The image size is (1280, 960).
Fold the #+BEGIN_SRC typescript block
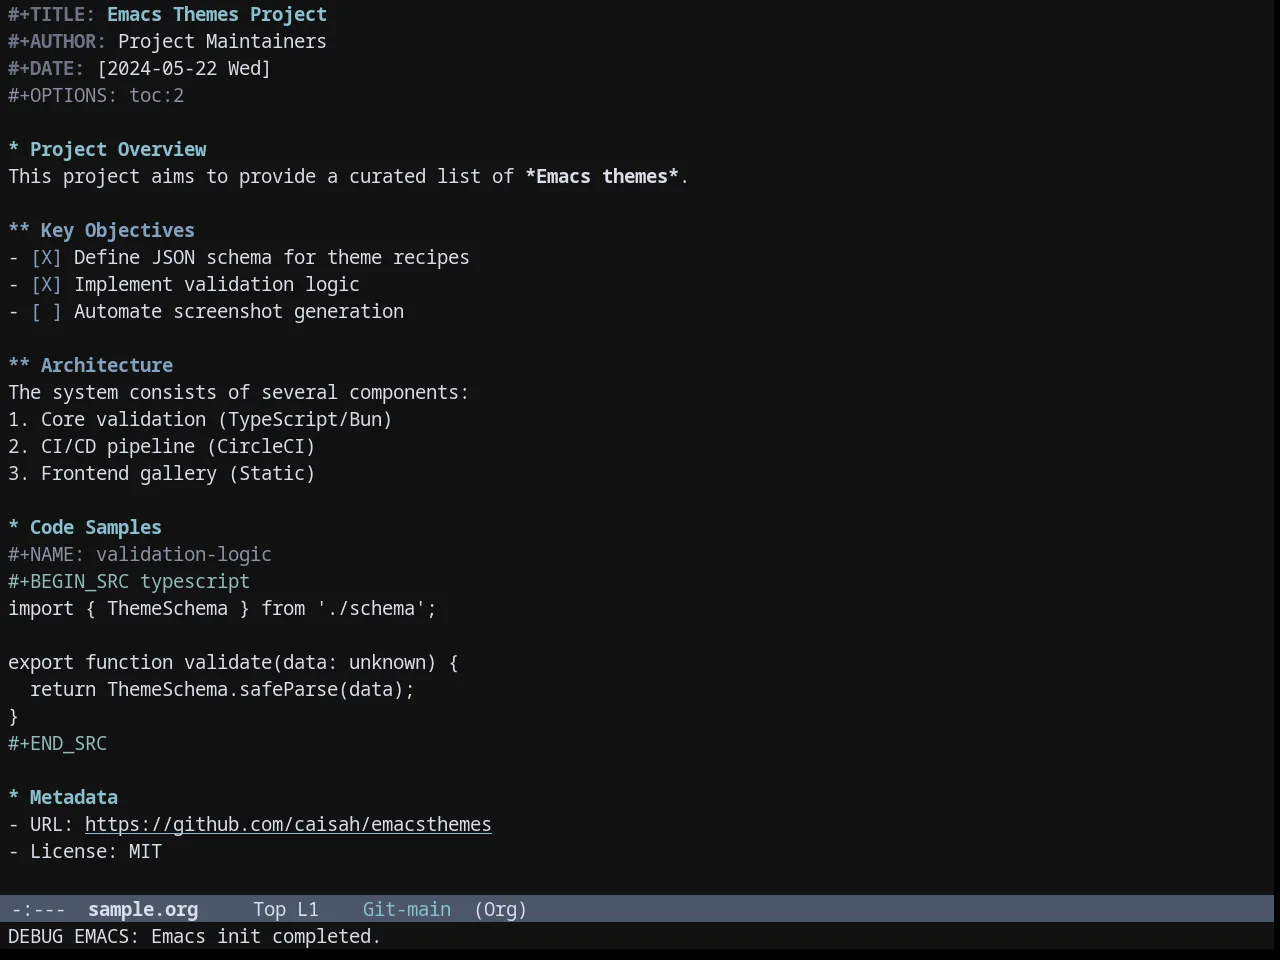coord(129,581)
